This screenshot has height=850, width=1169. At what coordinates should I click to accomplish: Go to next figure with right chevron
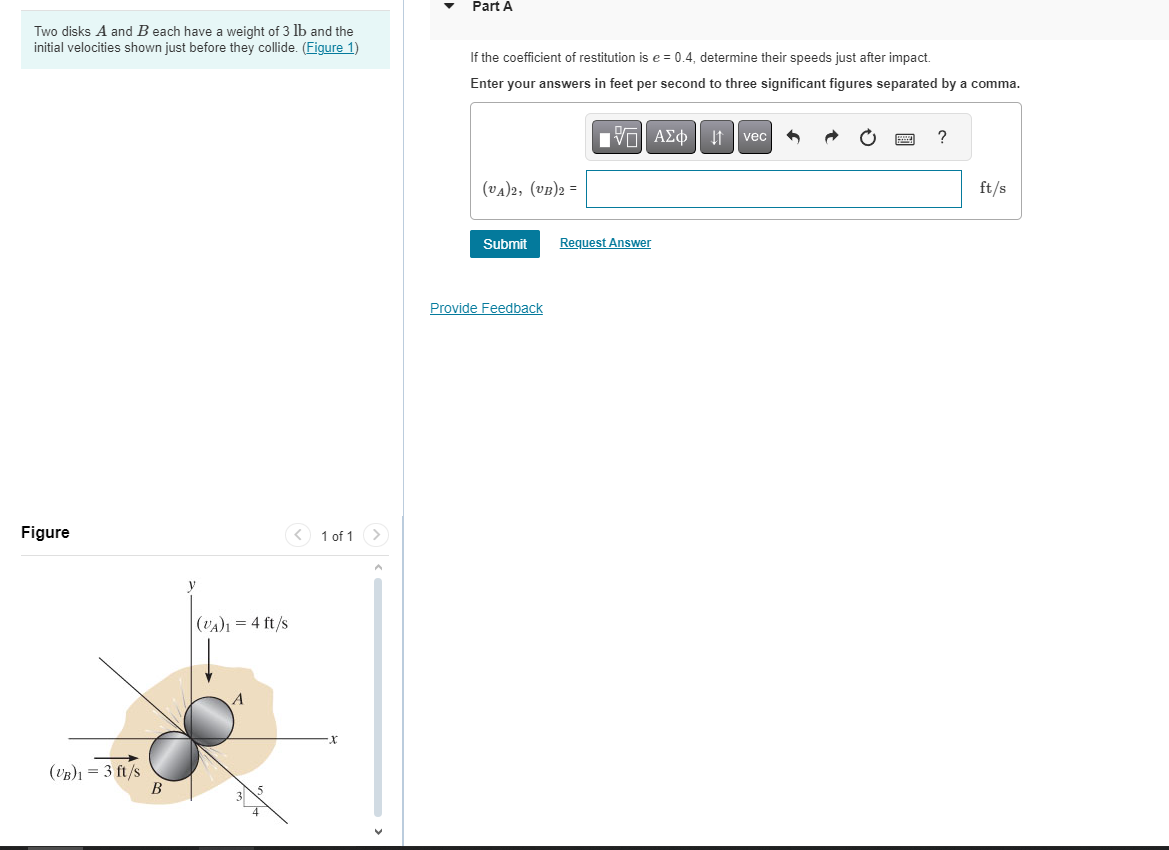376,535
